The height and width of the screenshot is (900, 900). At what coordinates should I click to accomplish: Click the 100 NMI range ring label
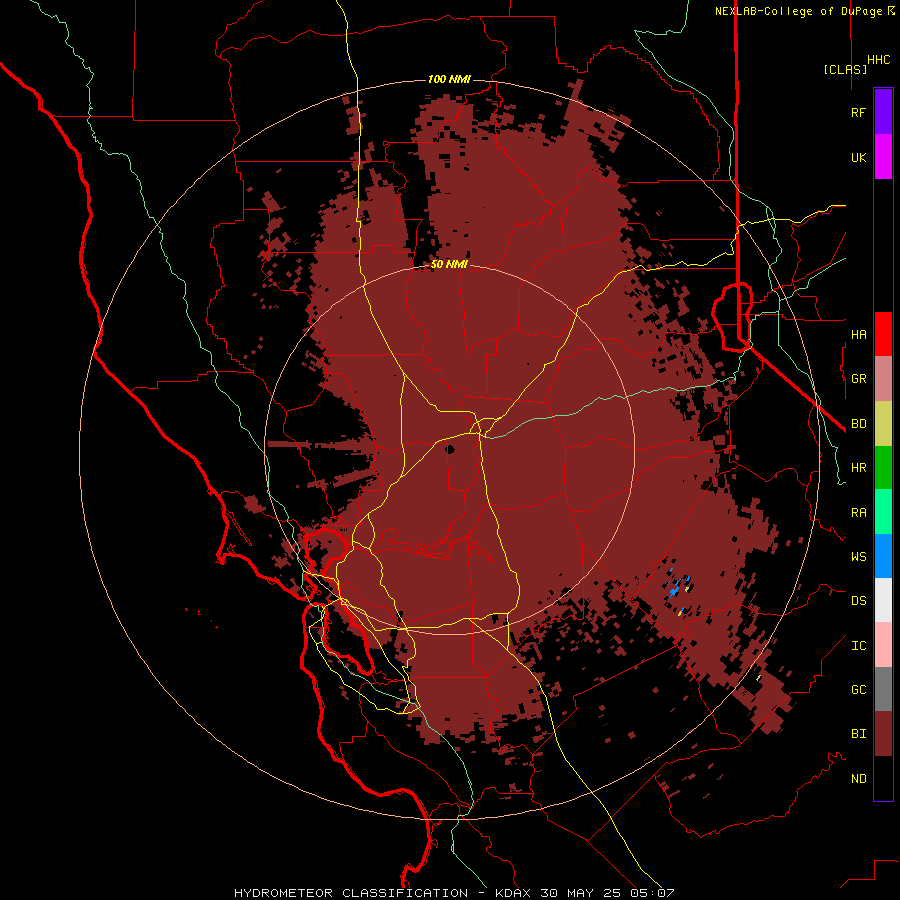(x=449, y=79)
